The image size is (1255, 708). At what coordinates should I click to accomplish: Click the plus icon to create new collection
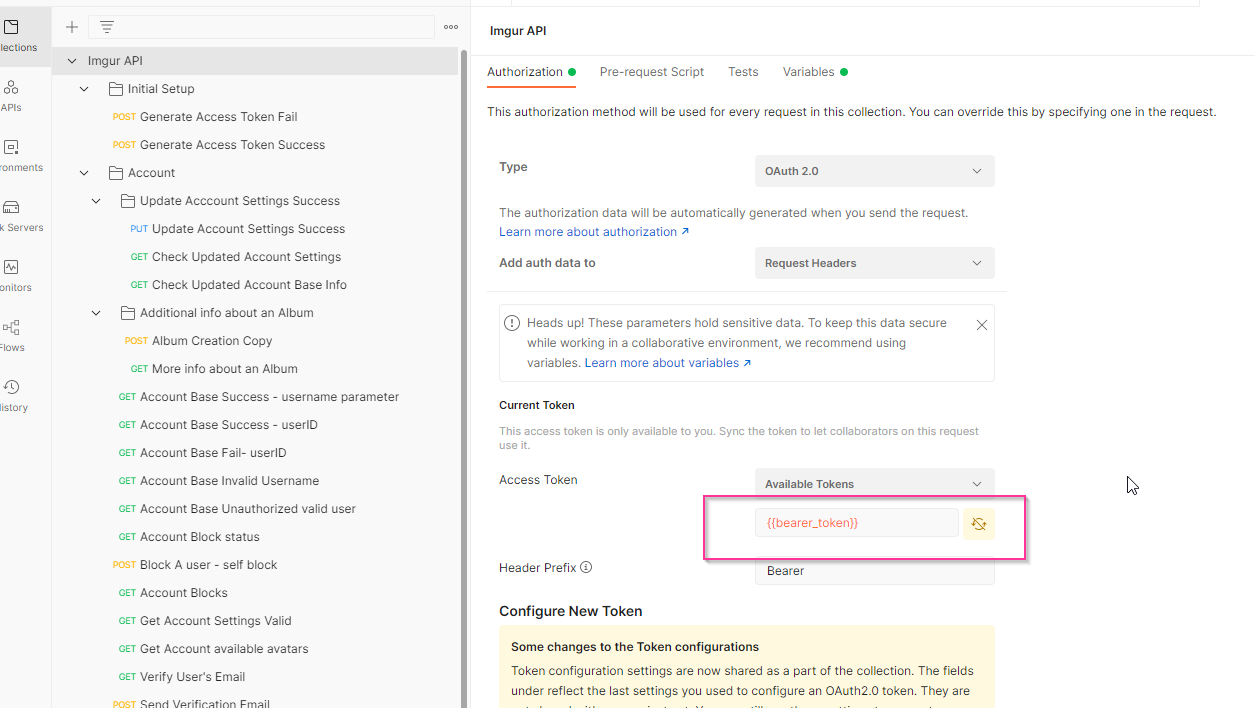coord(72,27)
